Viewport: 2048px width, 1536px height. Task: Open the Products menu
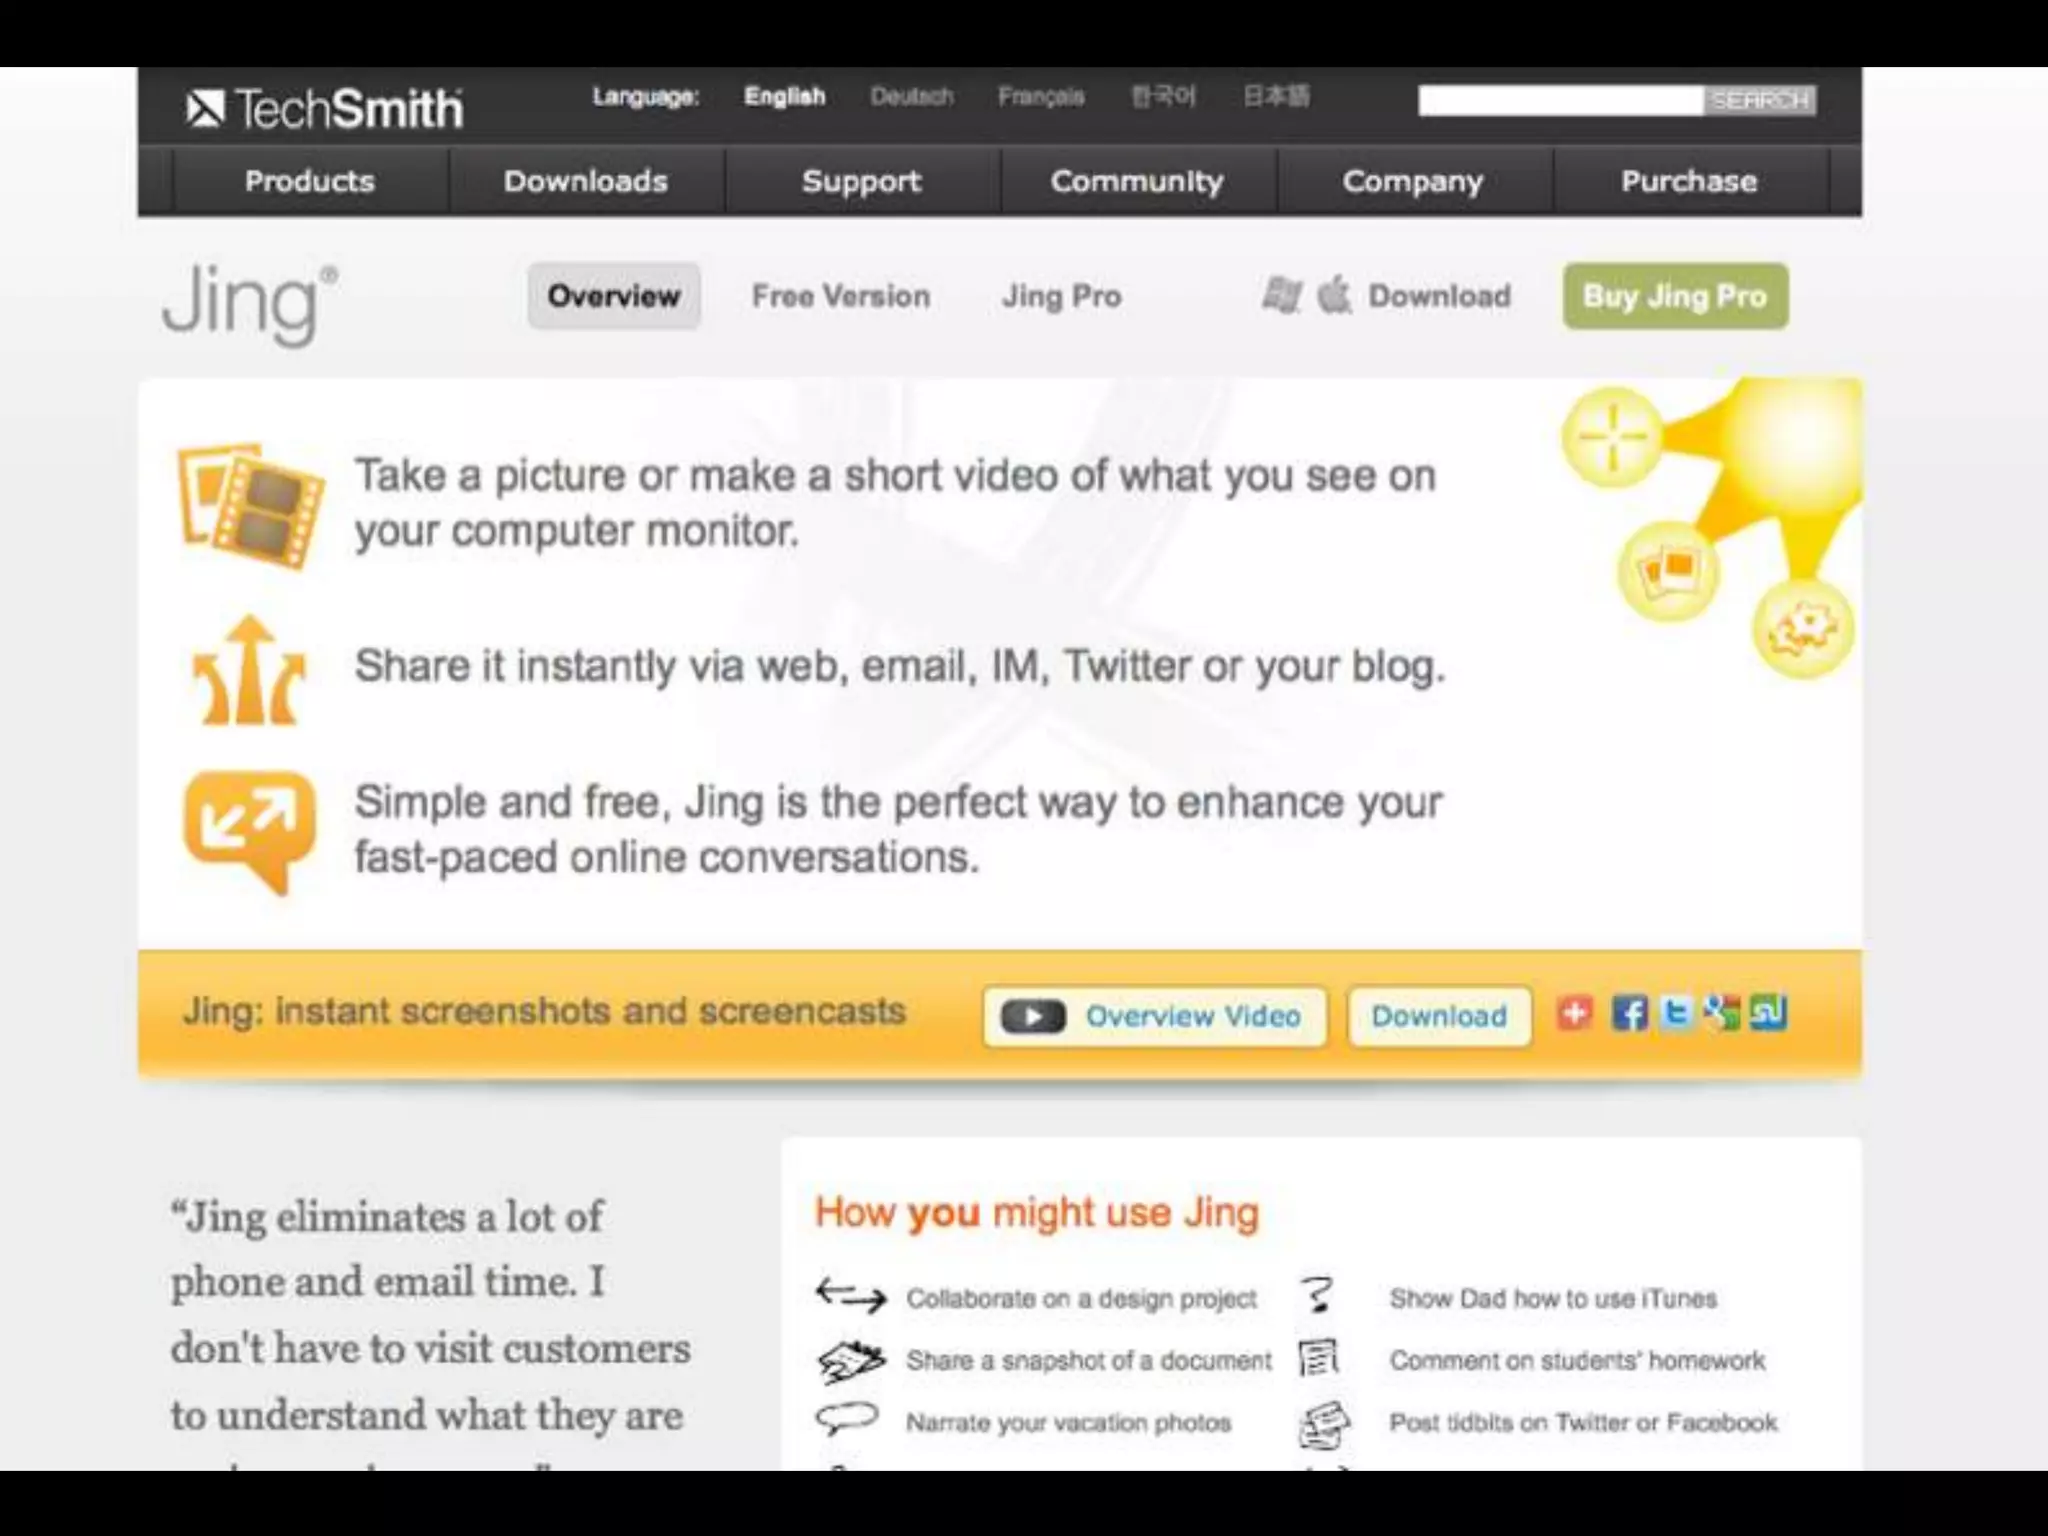coord(310,181)
